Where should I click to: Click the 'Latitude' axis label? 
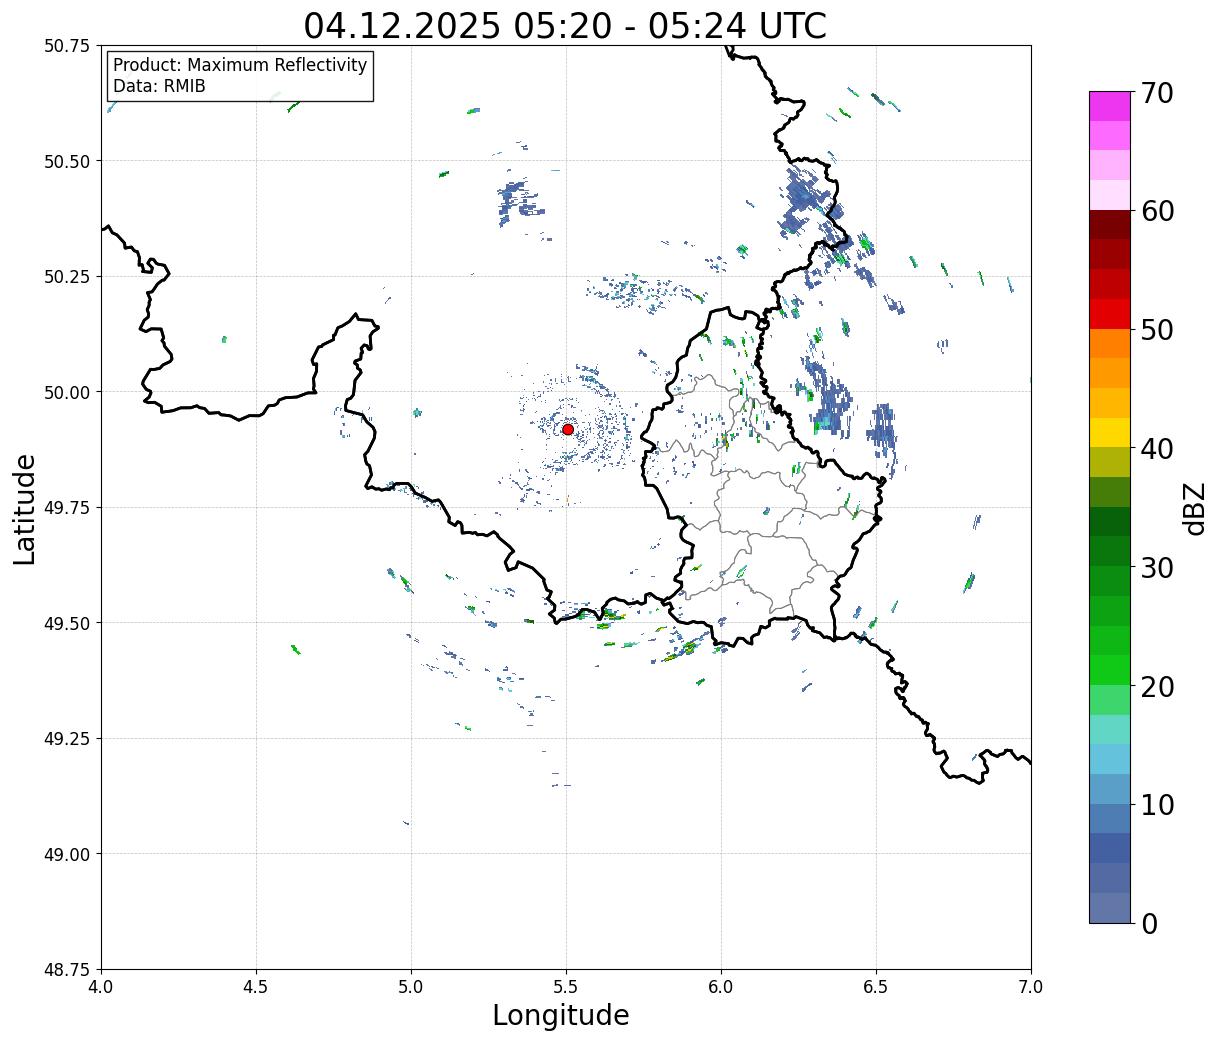(25, 509)
